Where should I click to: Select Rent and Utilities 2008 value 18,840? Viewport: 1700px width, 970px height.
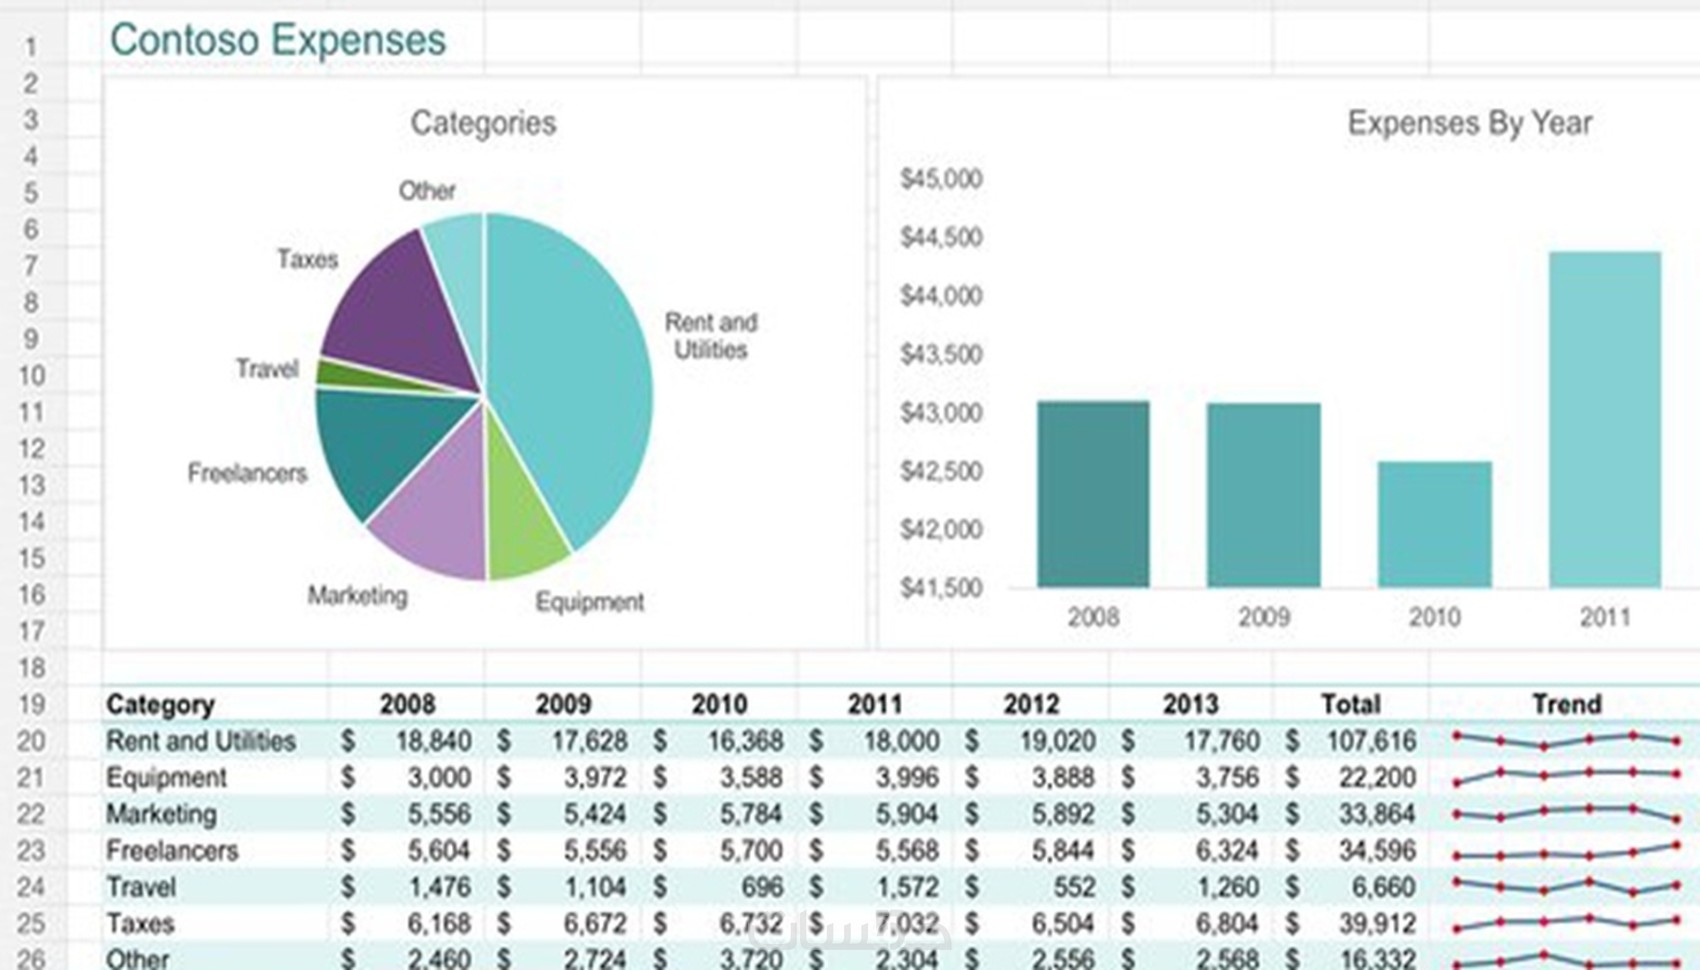407,741
